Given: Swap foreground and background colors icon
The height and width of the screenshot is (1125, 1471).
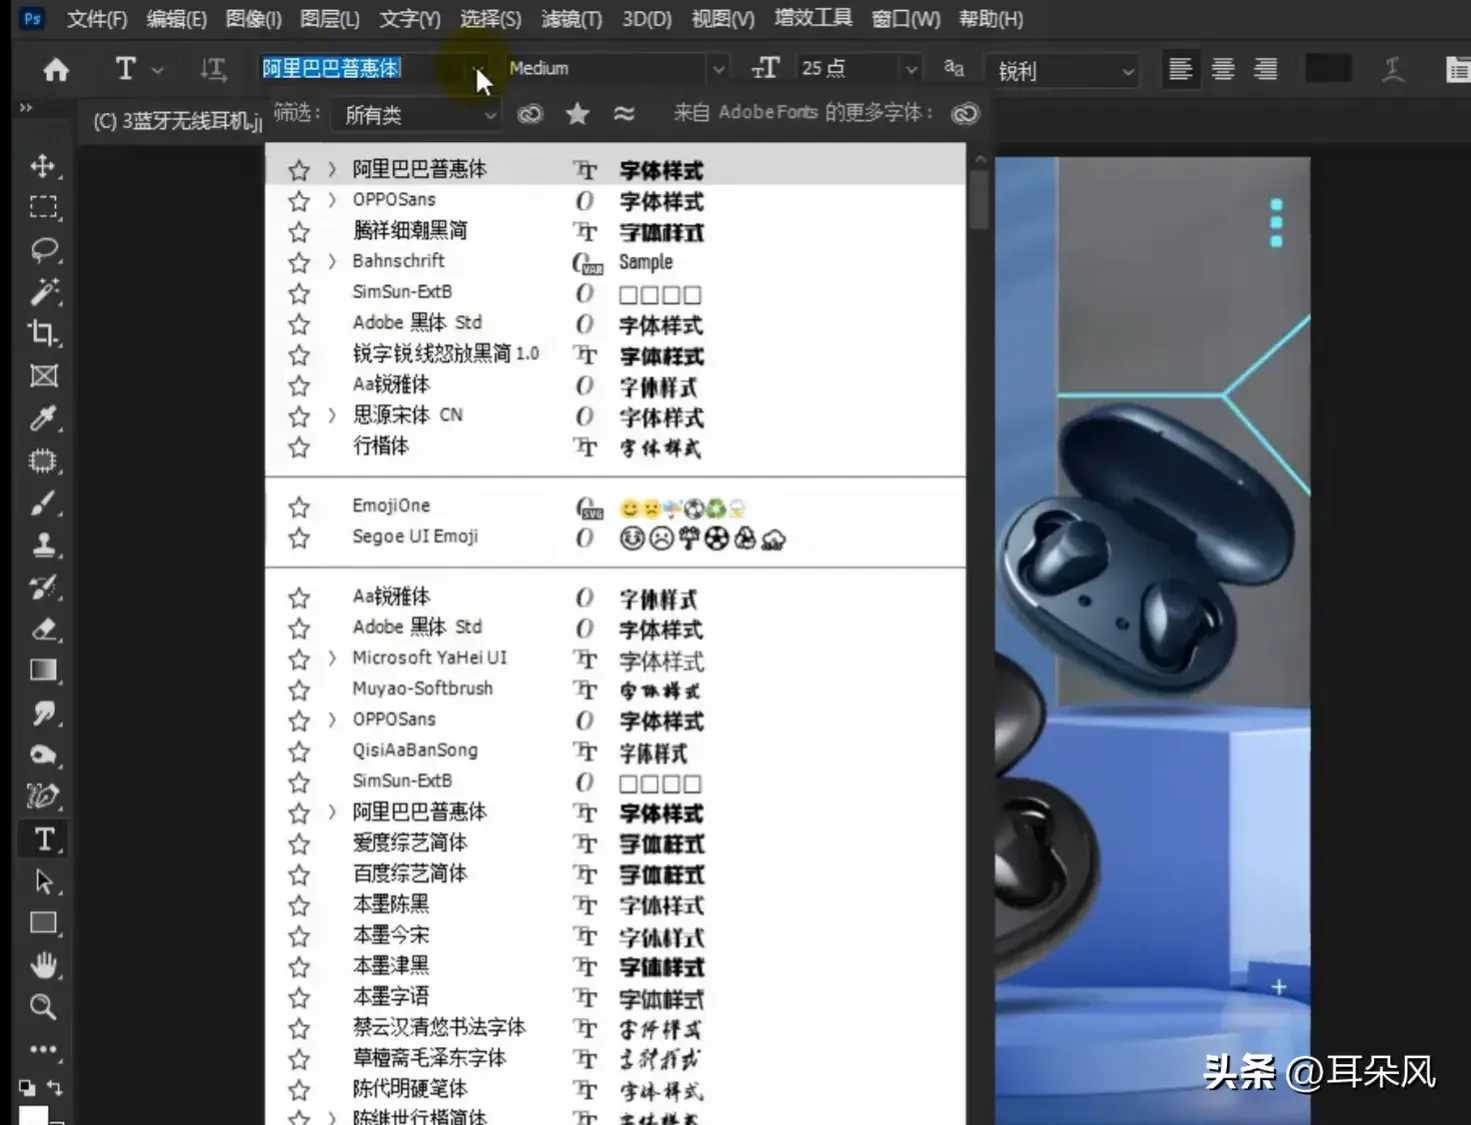Looking at the screenshot, I should (x=55, y=1087).
